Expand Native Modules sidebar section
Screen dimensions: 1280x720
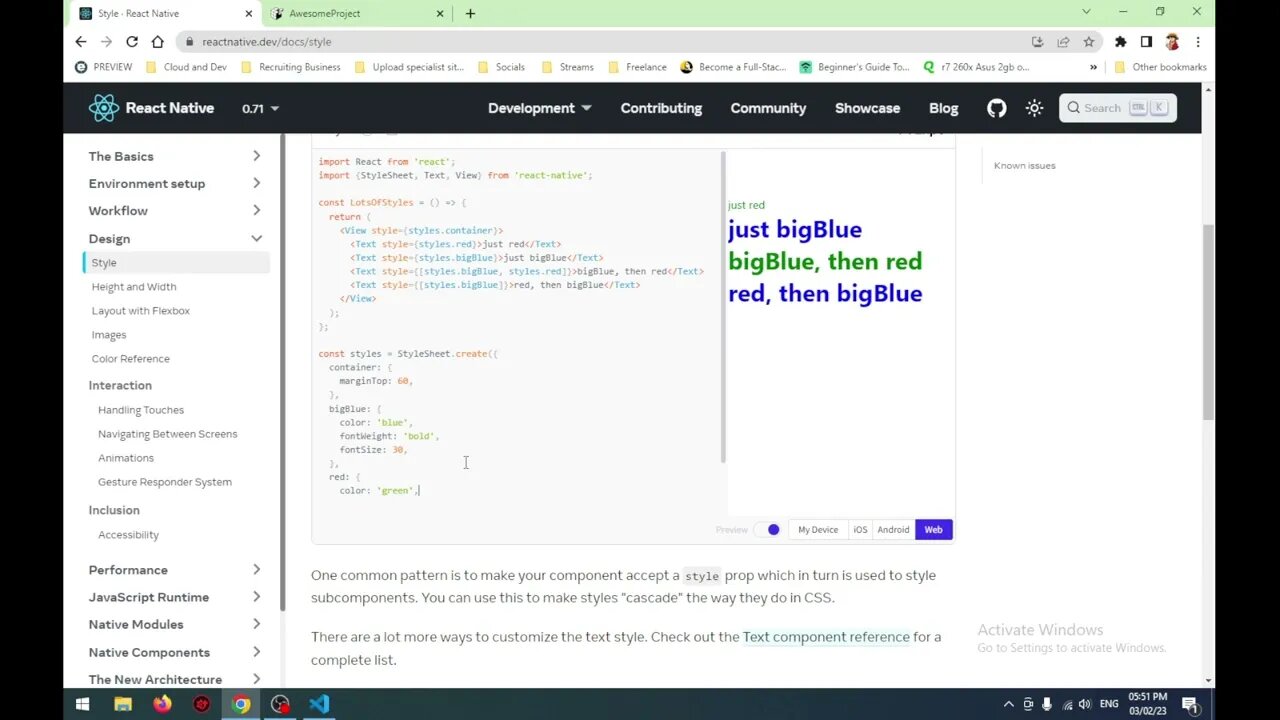(176, 624)
